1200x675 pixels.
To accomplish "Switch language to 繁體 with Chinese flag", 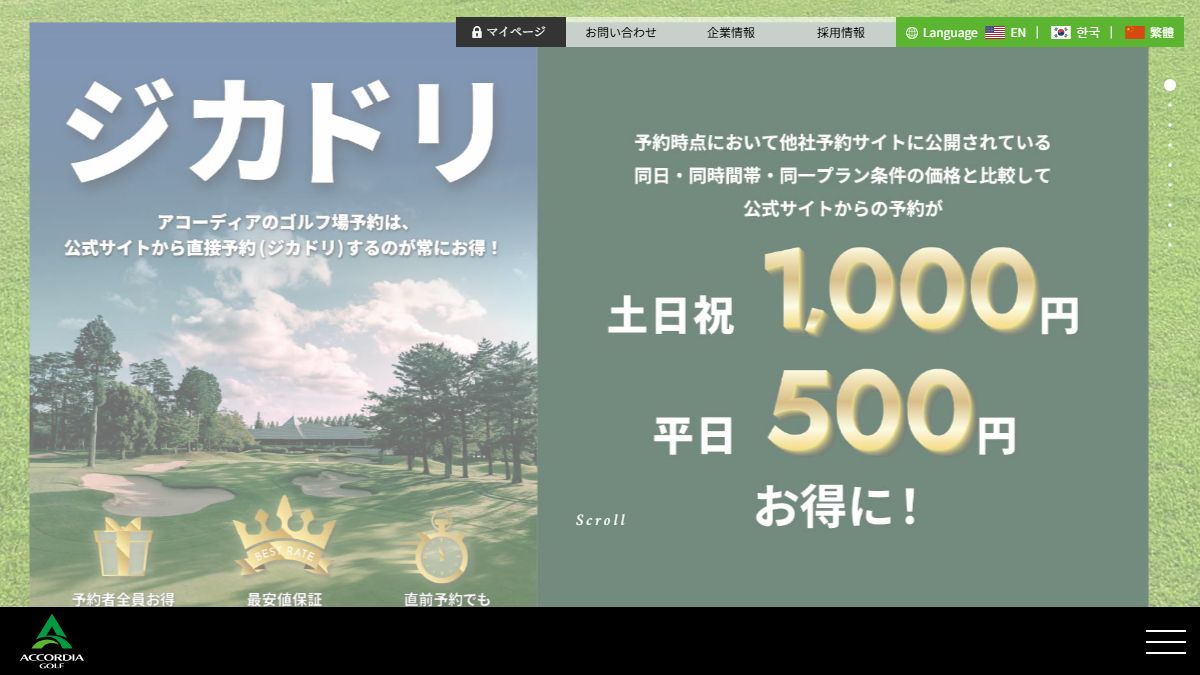I will click(1149, 32).
